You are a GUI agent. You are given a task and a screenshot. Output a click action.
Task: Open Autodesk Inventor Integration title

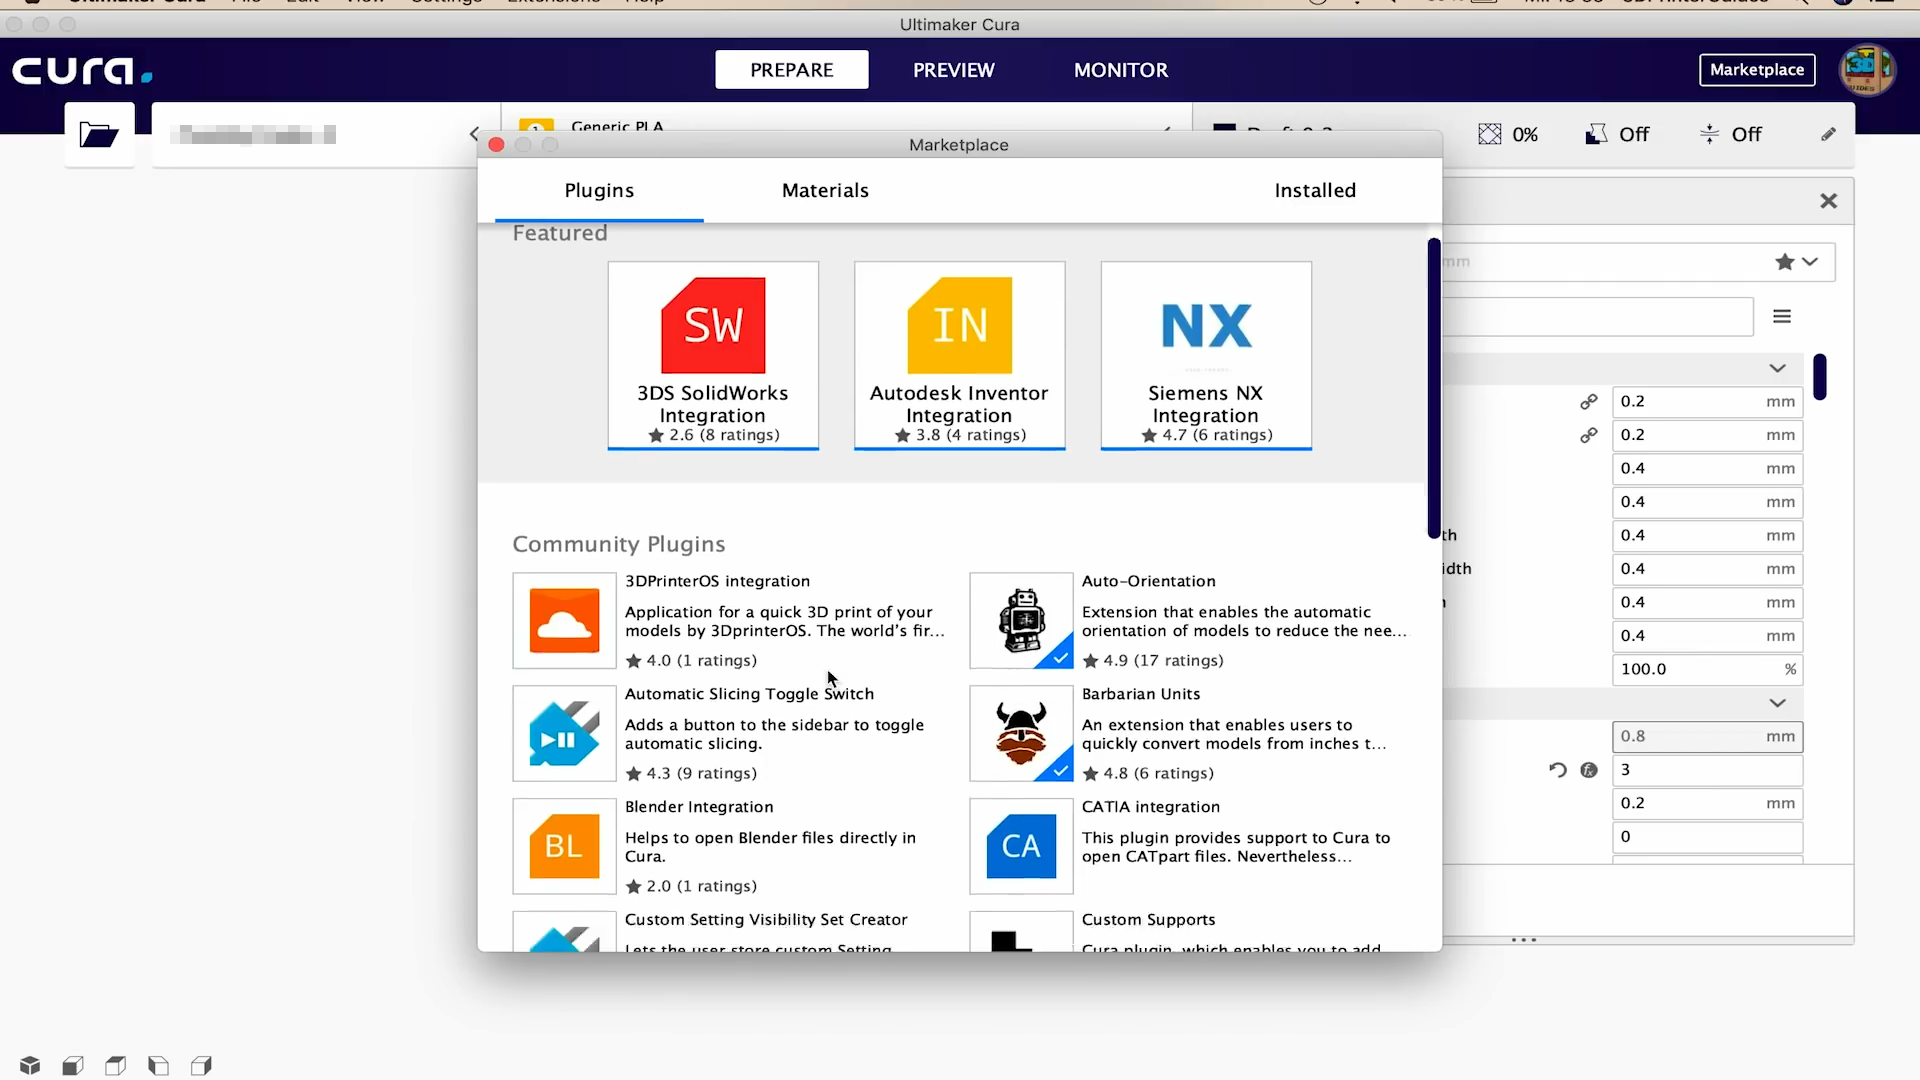point(959,404)
